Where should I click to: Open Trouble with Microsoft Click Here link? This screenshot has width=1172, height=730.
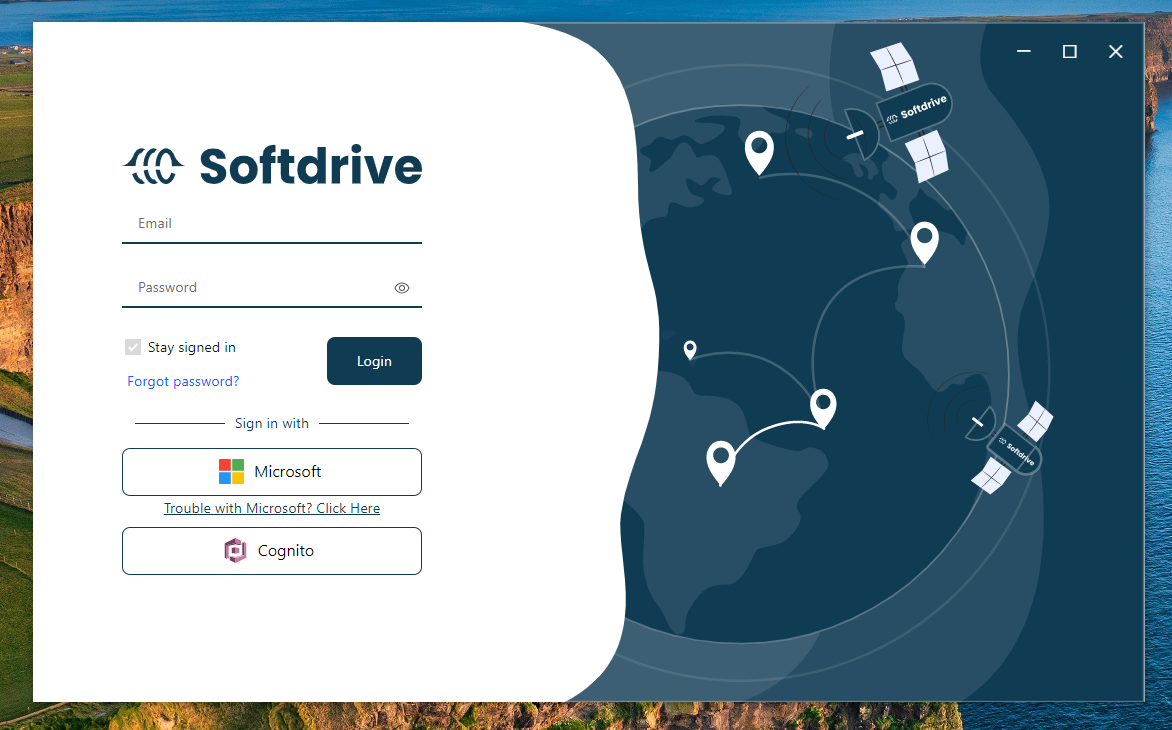272,508
